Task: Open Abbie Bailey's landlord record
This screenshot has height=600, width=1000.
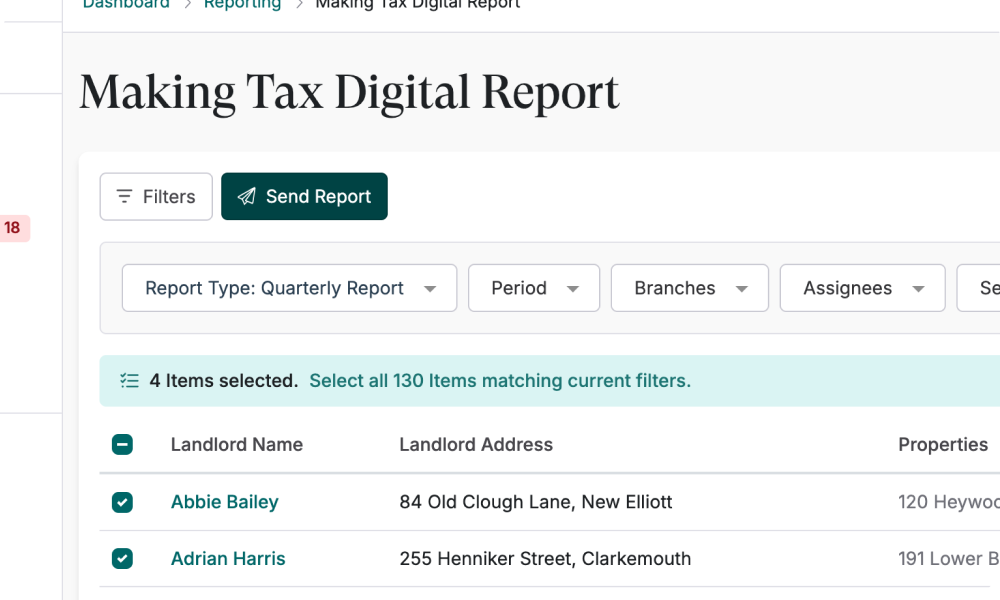Action: click(224, 502)
